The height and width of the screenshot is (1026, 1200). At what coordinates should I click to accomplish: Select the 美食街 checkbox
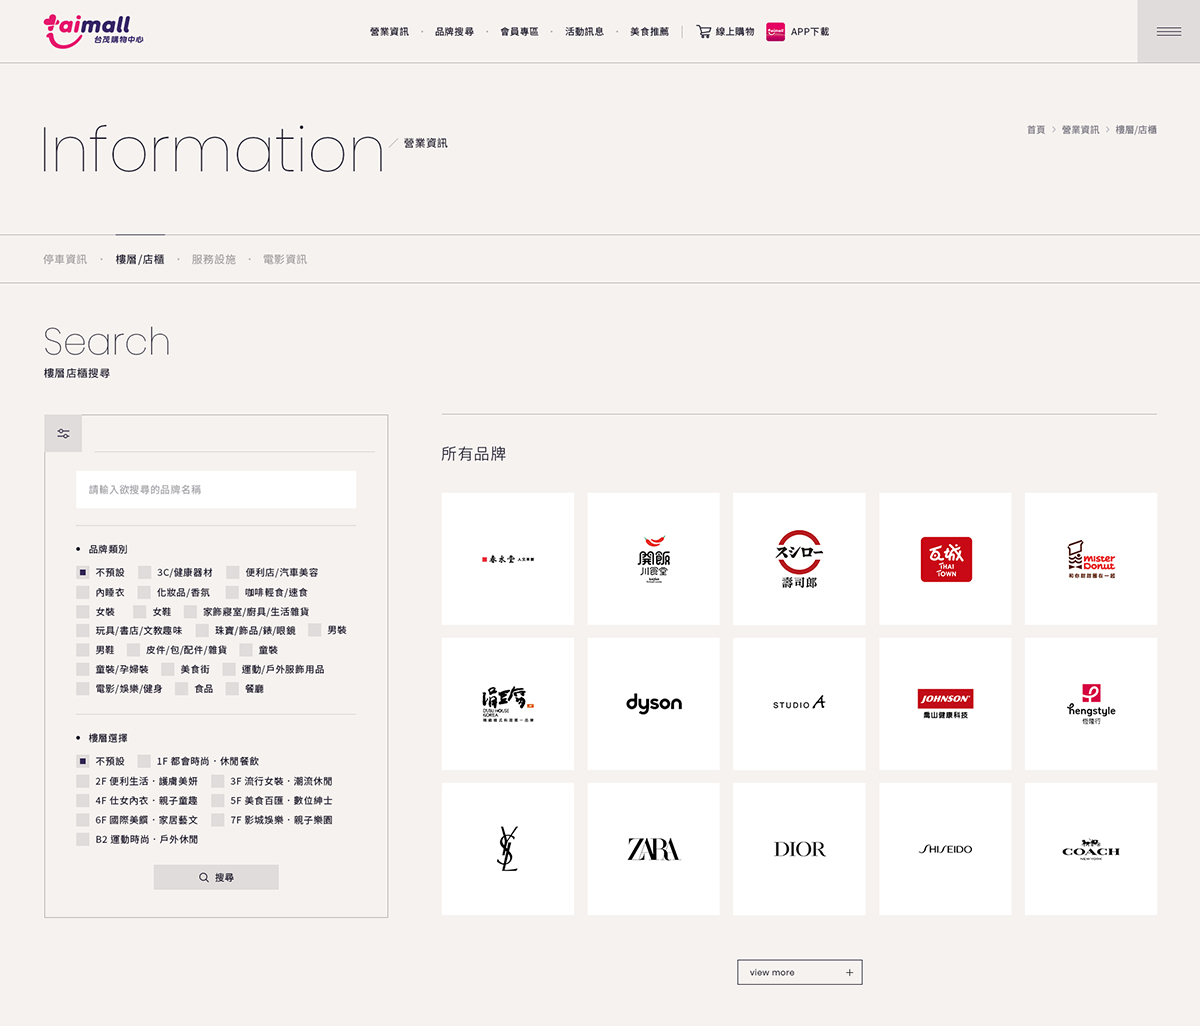pyautogui.click(x=168, y=670)
